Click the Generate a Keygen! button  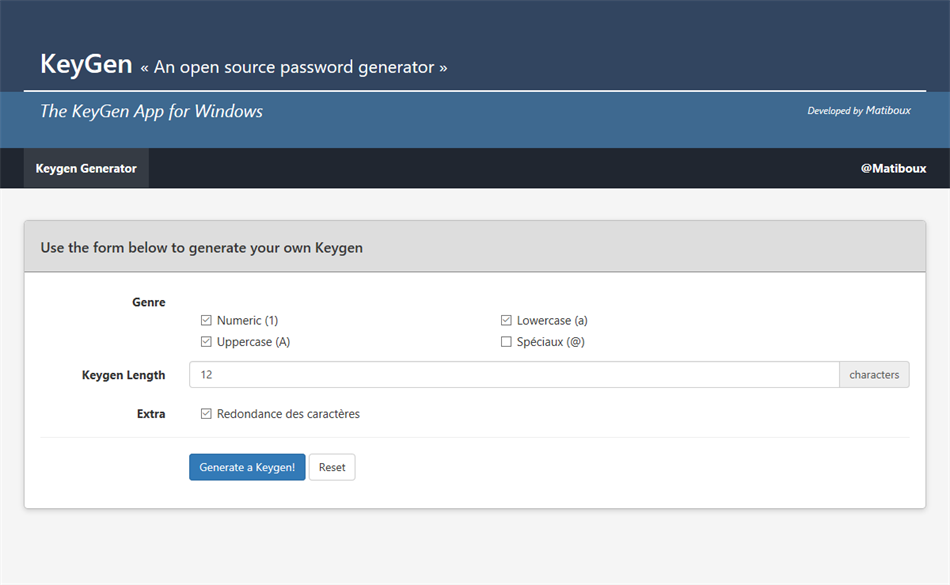click(x=247, y=467)
